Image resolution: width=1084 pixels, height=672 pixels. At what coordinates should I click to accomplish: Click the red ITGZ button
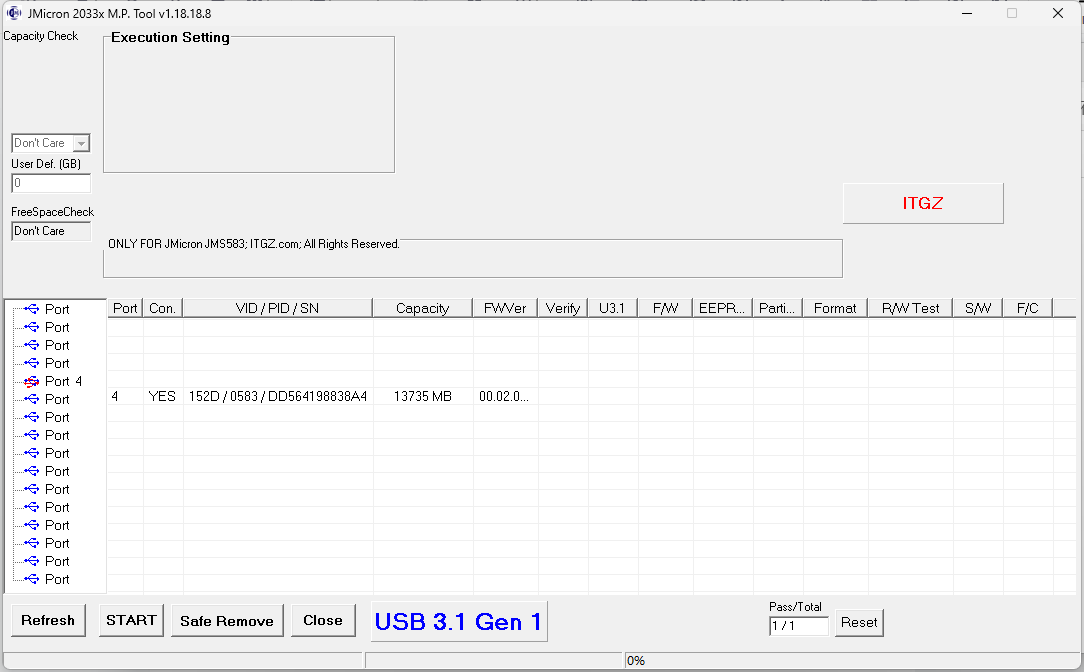pyautogui.click(x=923, y=203)
